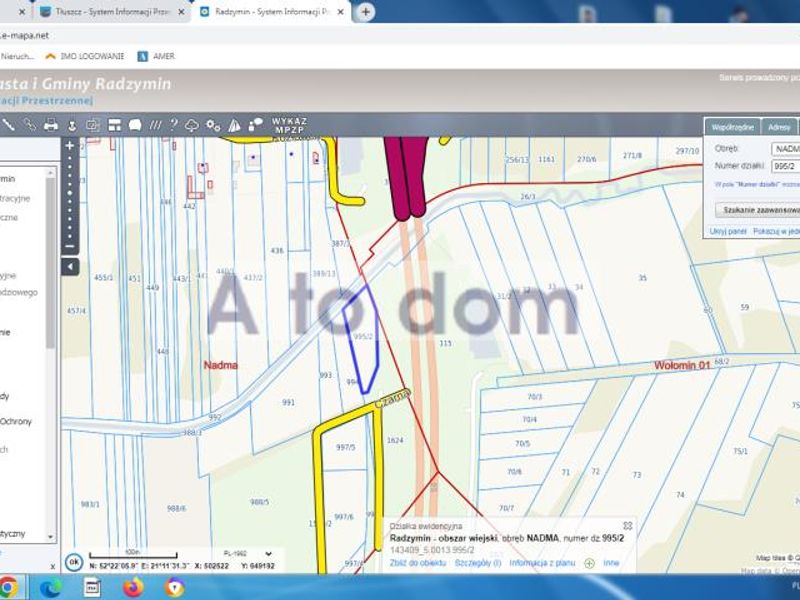Screen dimensions: 800x600
Task: Click Informacja z planu link
Action: coord(542,563)
